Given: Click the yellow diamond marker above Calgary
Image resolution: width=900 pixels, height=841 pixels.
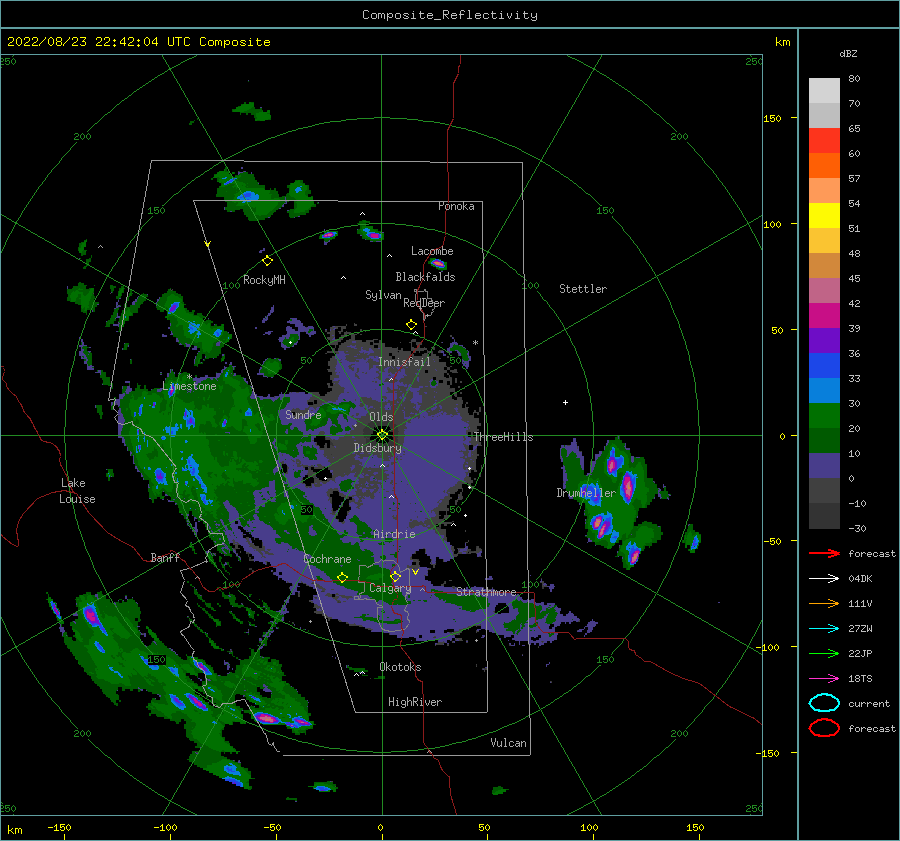Looking at the screenshot, I should 395,576.
